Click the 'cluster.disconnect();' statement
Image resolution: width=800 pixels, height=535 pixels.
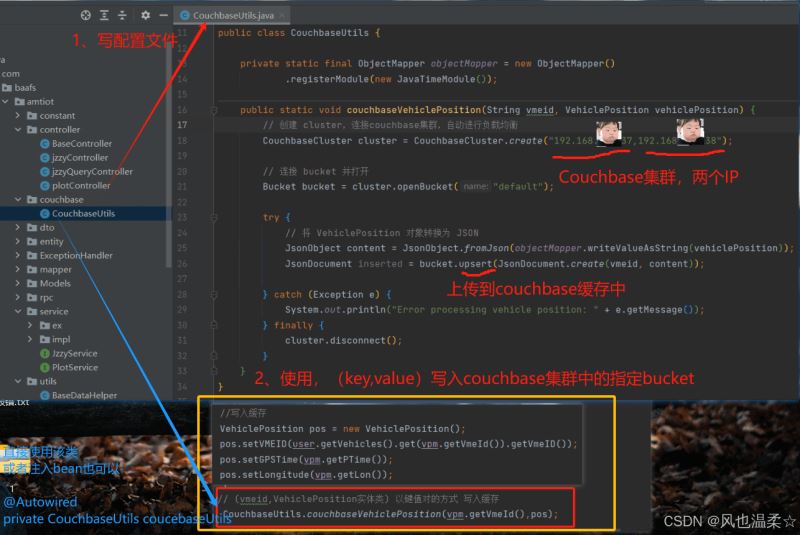343,341
